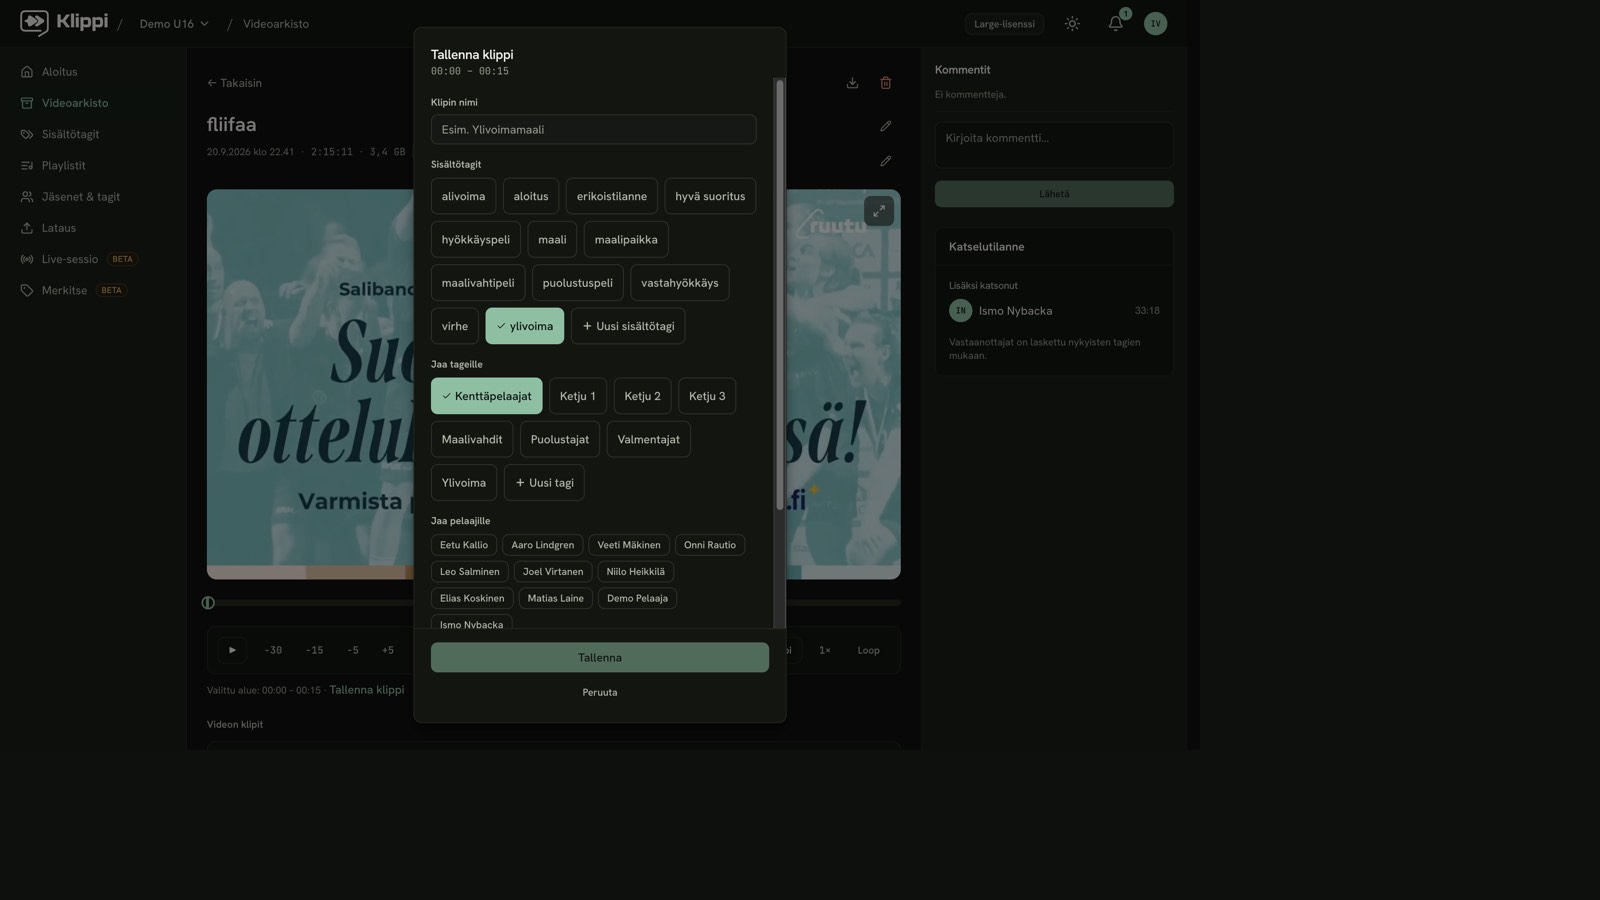
Task: Open the IV user avatar menu
Action: click(x=1156, y=24)
